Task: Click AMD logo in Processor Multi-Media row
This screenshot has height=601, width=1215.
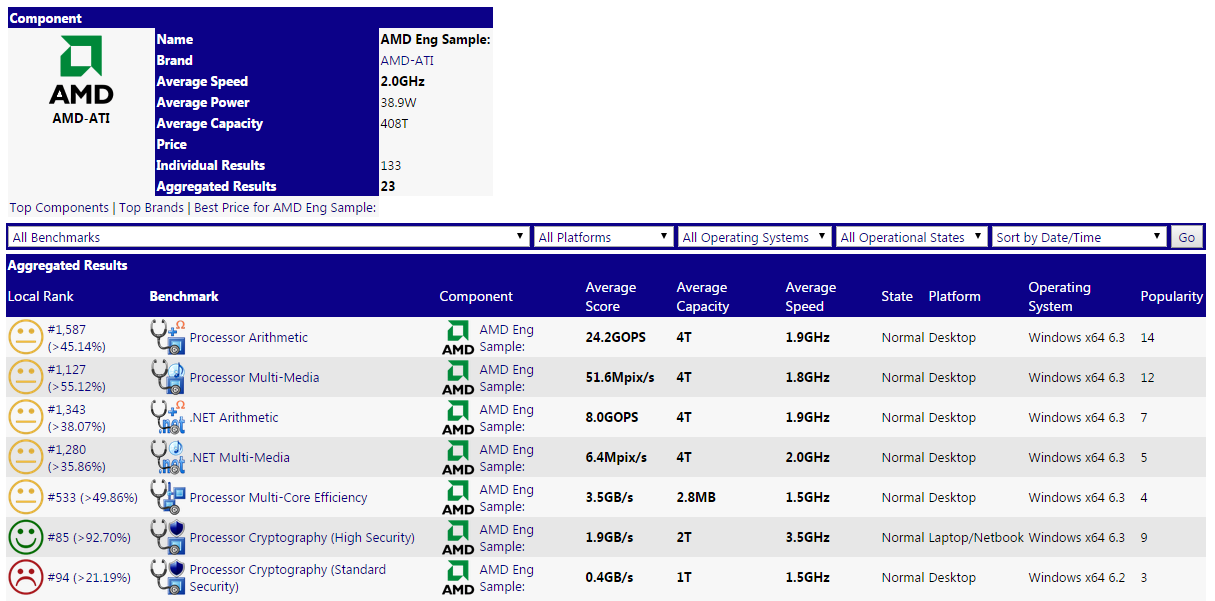Action: click(458, 378)
